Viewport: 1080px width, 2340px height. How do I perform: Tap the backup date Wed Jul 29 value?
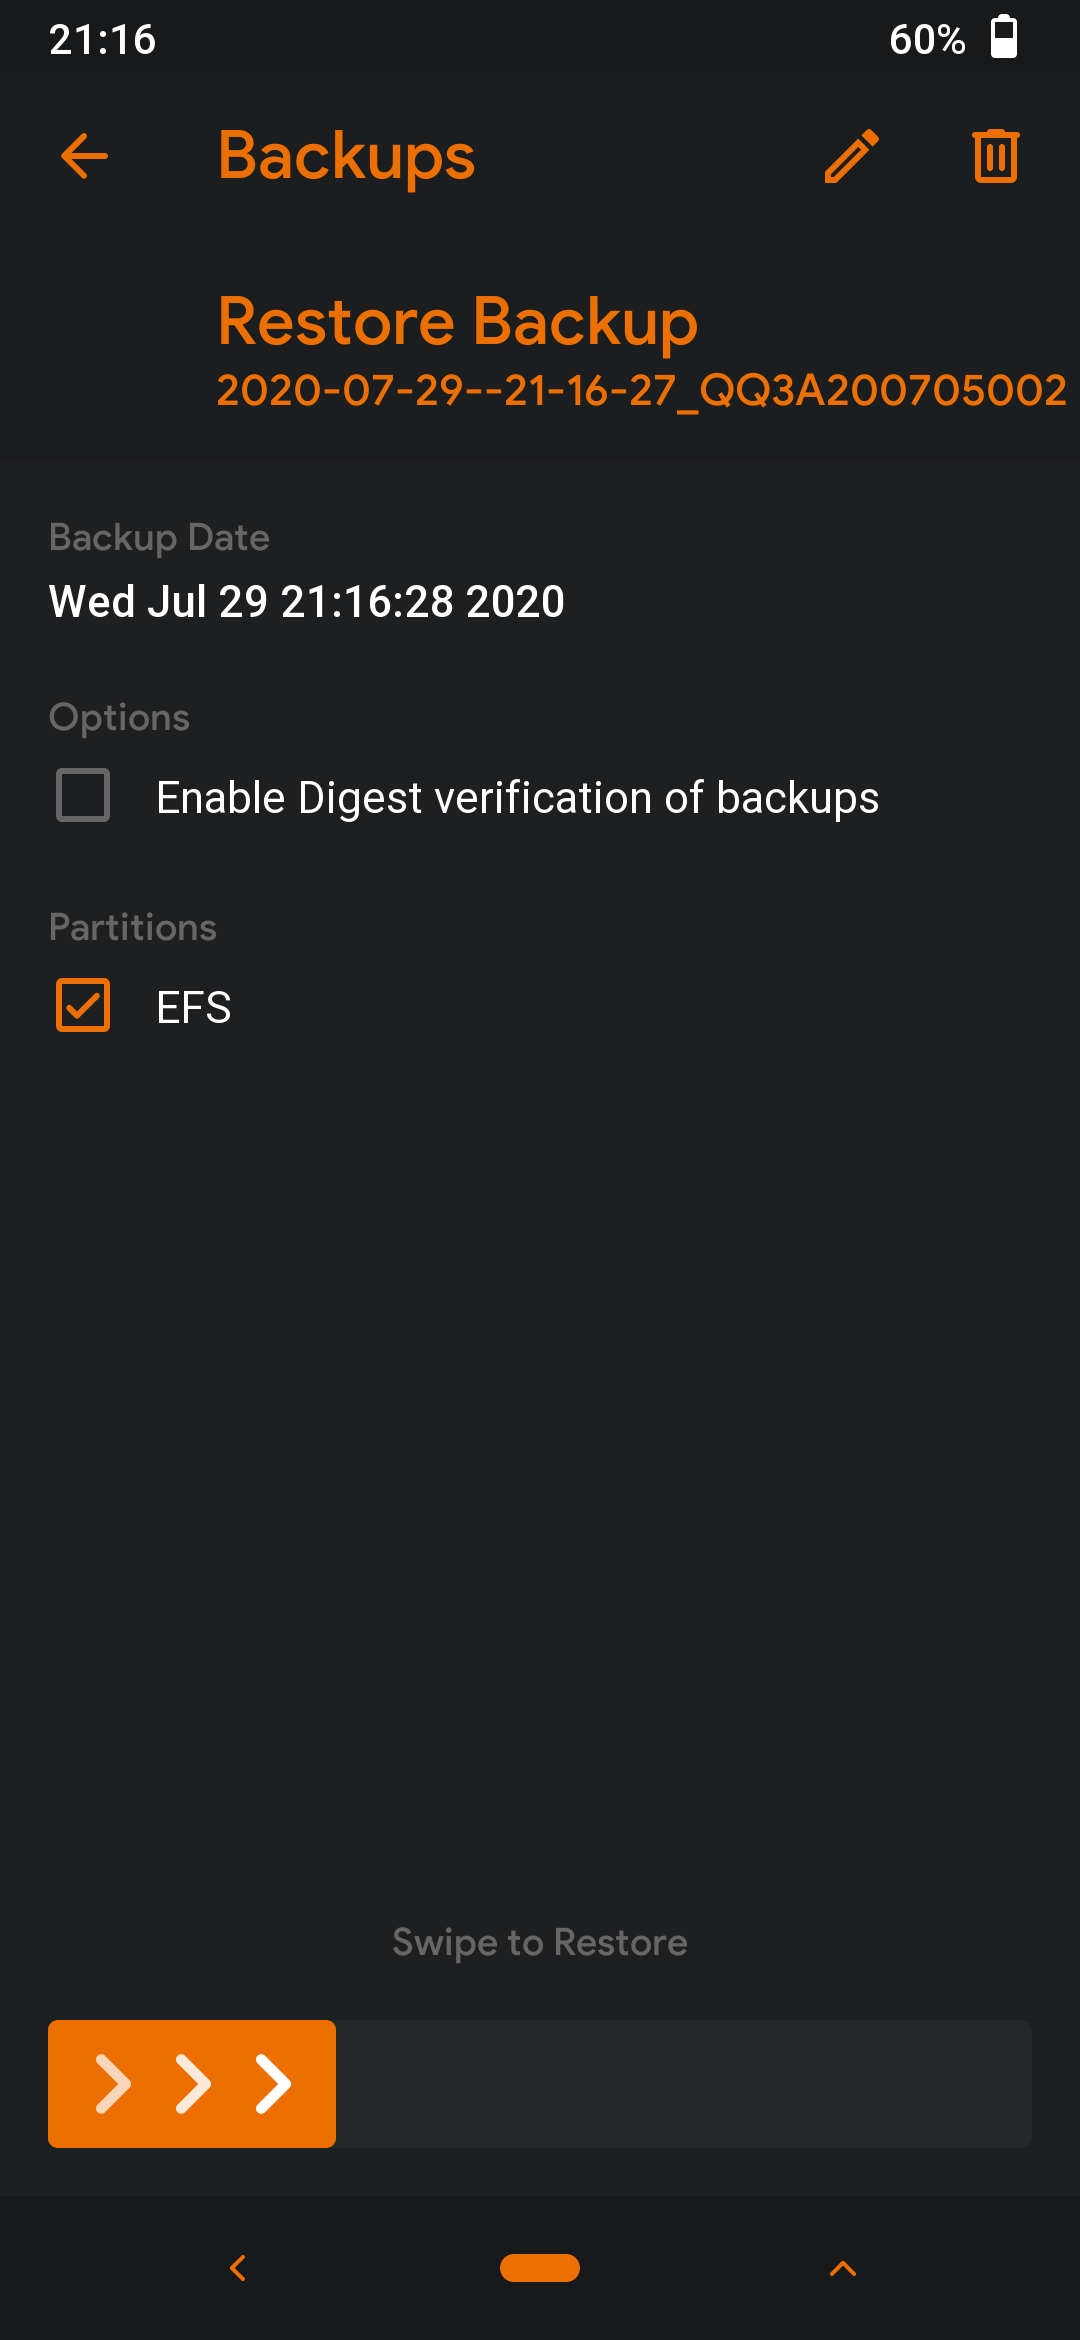point(307,602)
